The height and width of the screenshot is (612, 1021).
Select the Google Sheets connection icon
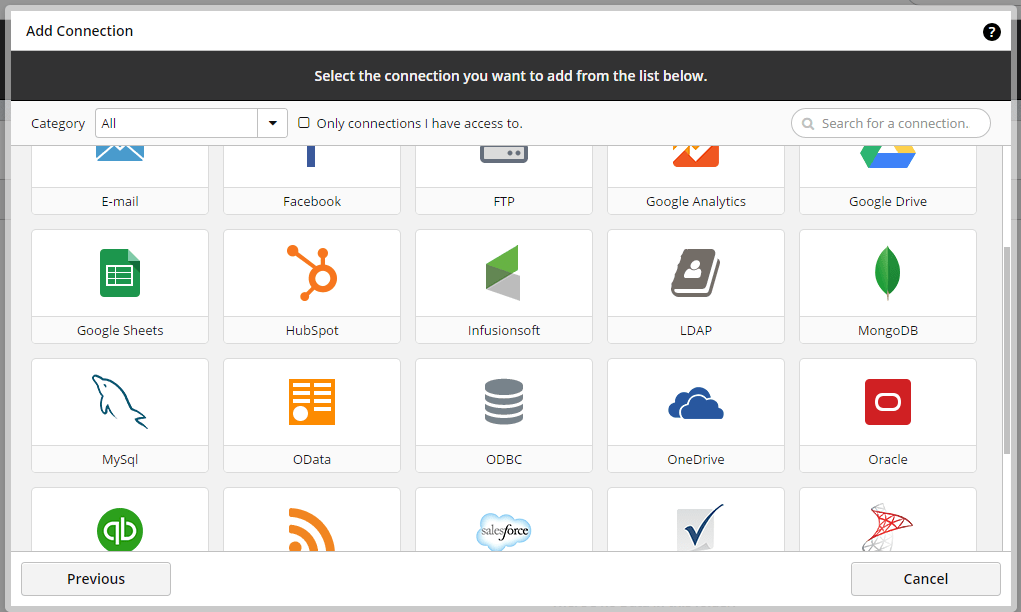(120, 273)
